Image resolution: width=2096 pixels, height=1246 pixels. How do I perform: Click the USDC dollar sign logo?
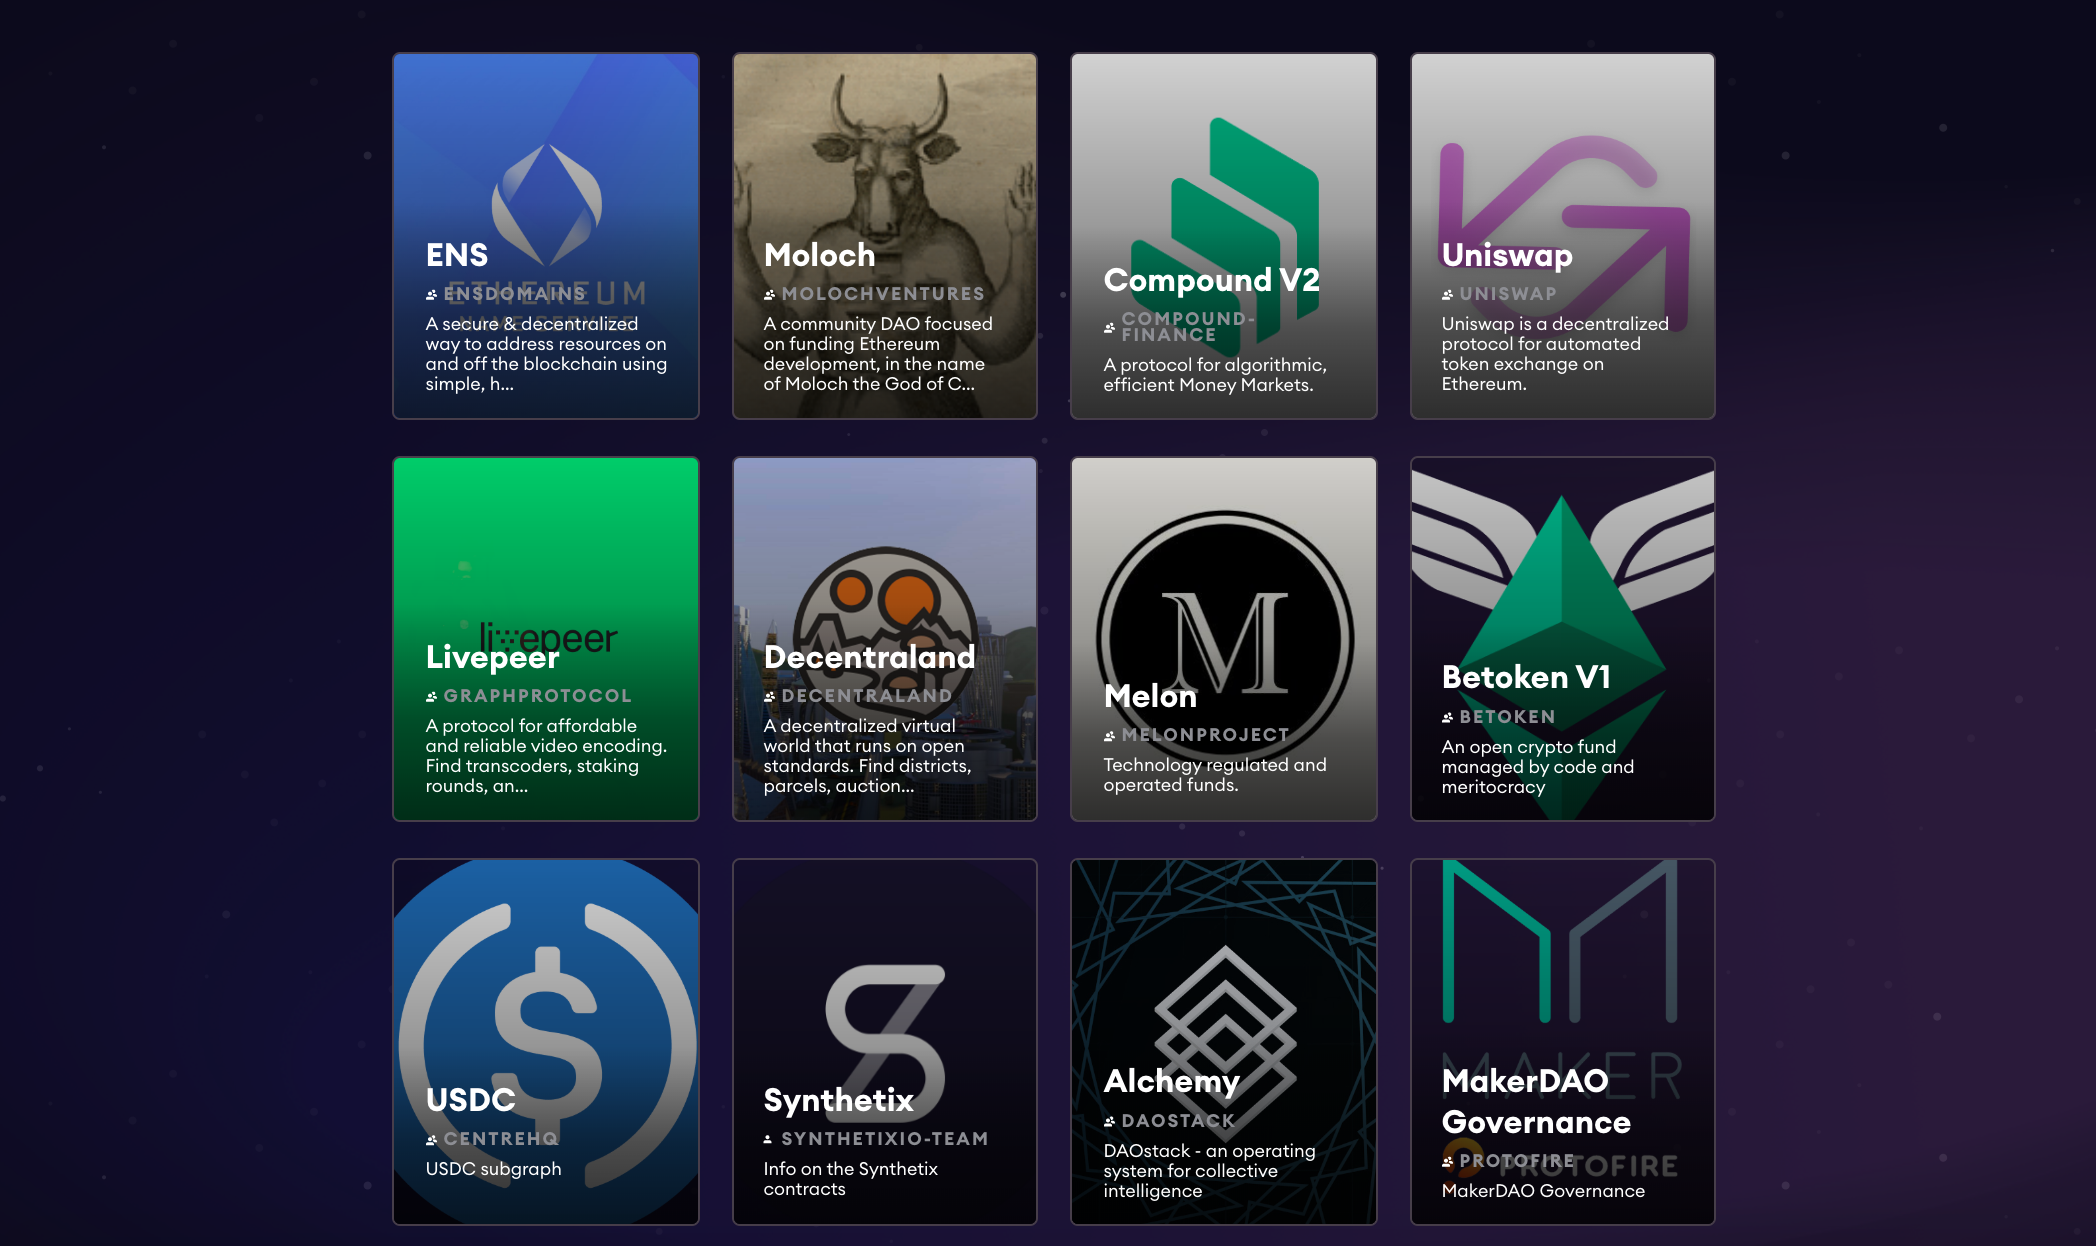546,1010
